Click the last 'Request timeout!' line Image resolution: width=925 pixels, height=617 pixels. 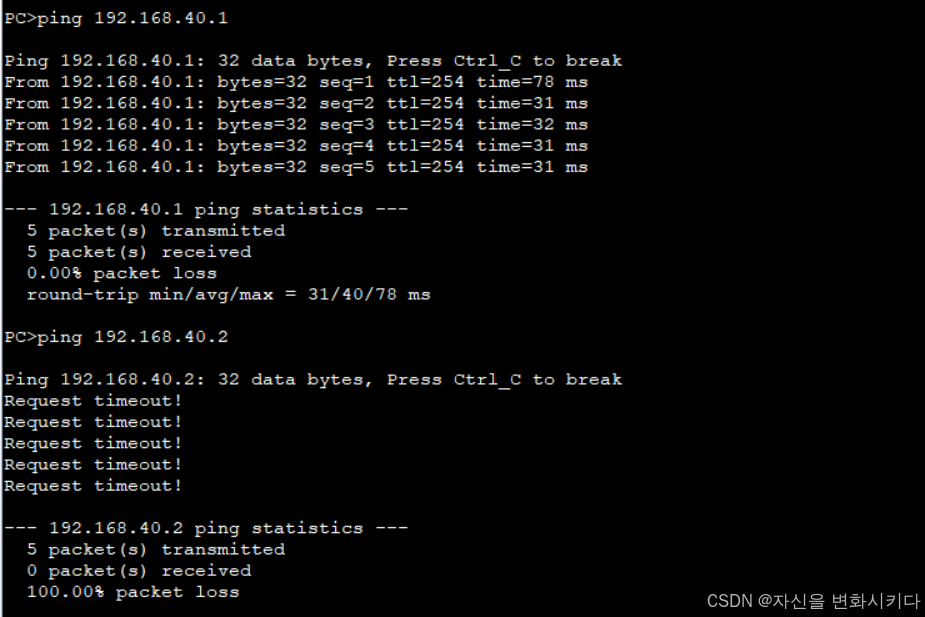93,485
